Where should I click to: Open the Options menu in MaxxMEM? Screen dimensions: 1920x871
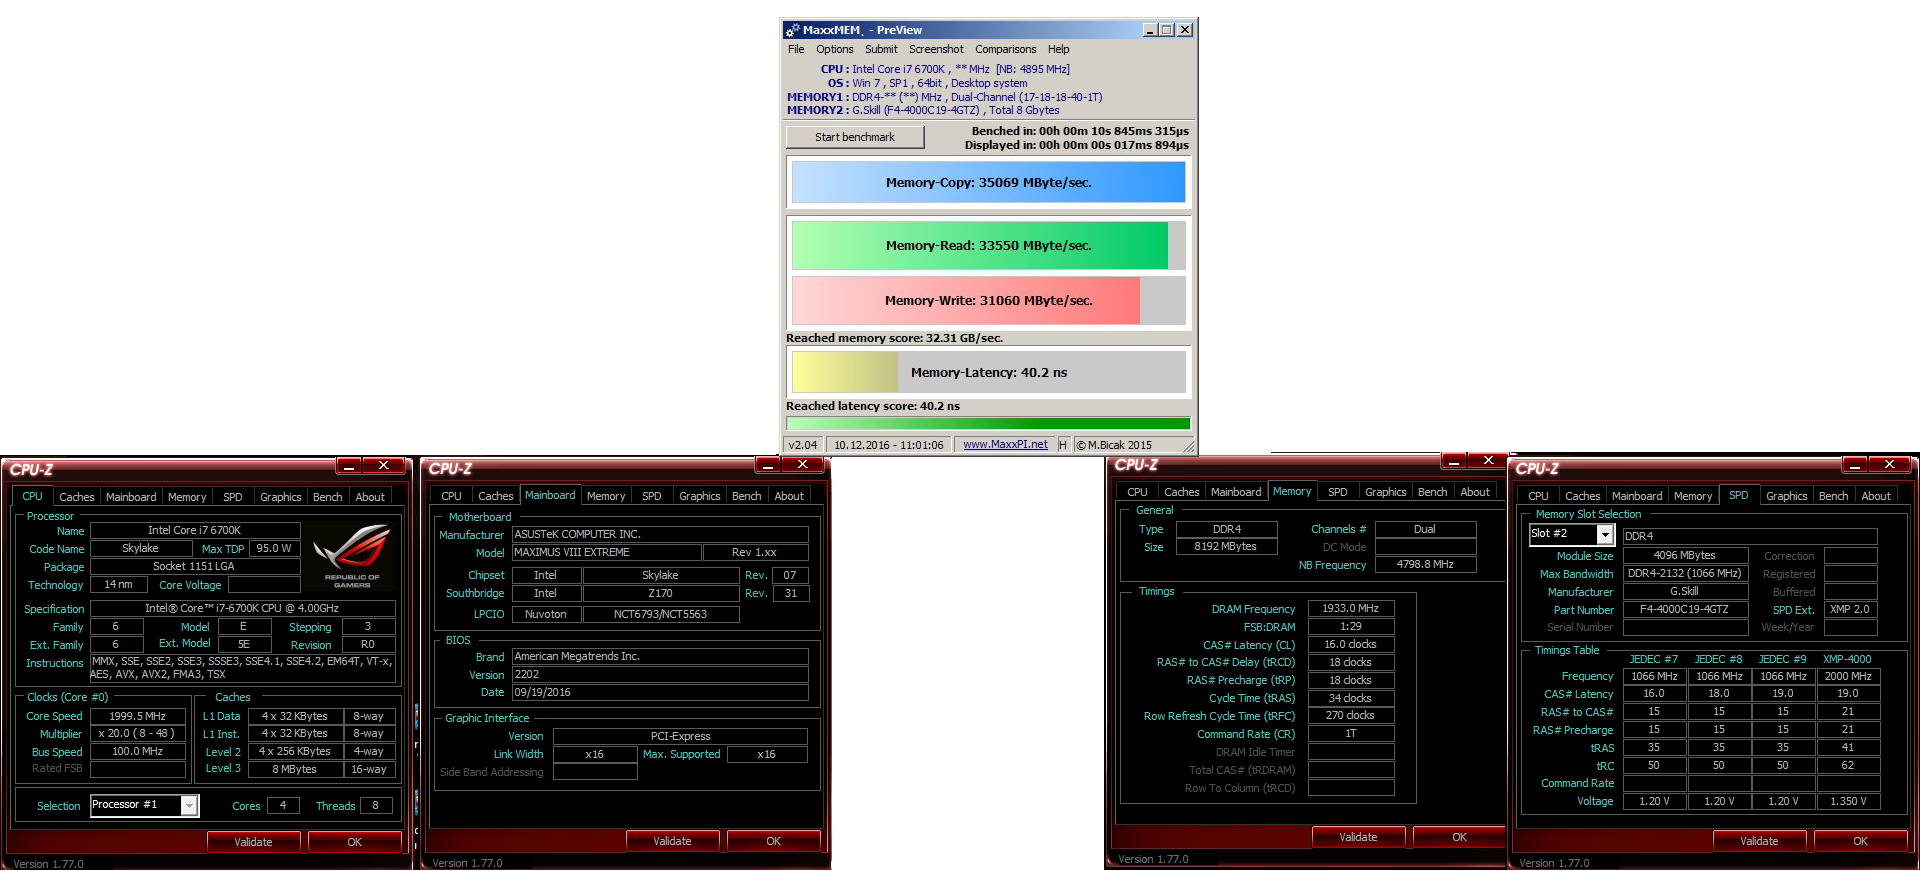835,49
